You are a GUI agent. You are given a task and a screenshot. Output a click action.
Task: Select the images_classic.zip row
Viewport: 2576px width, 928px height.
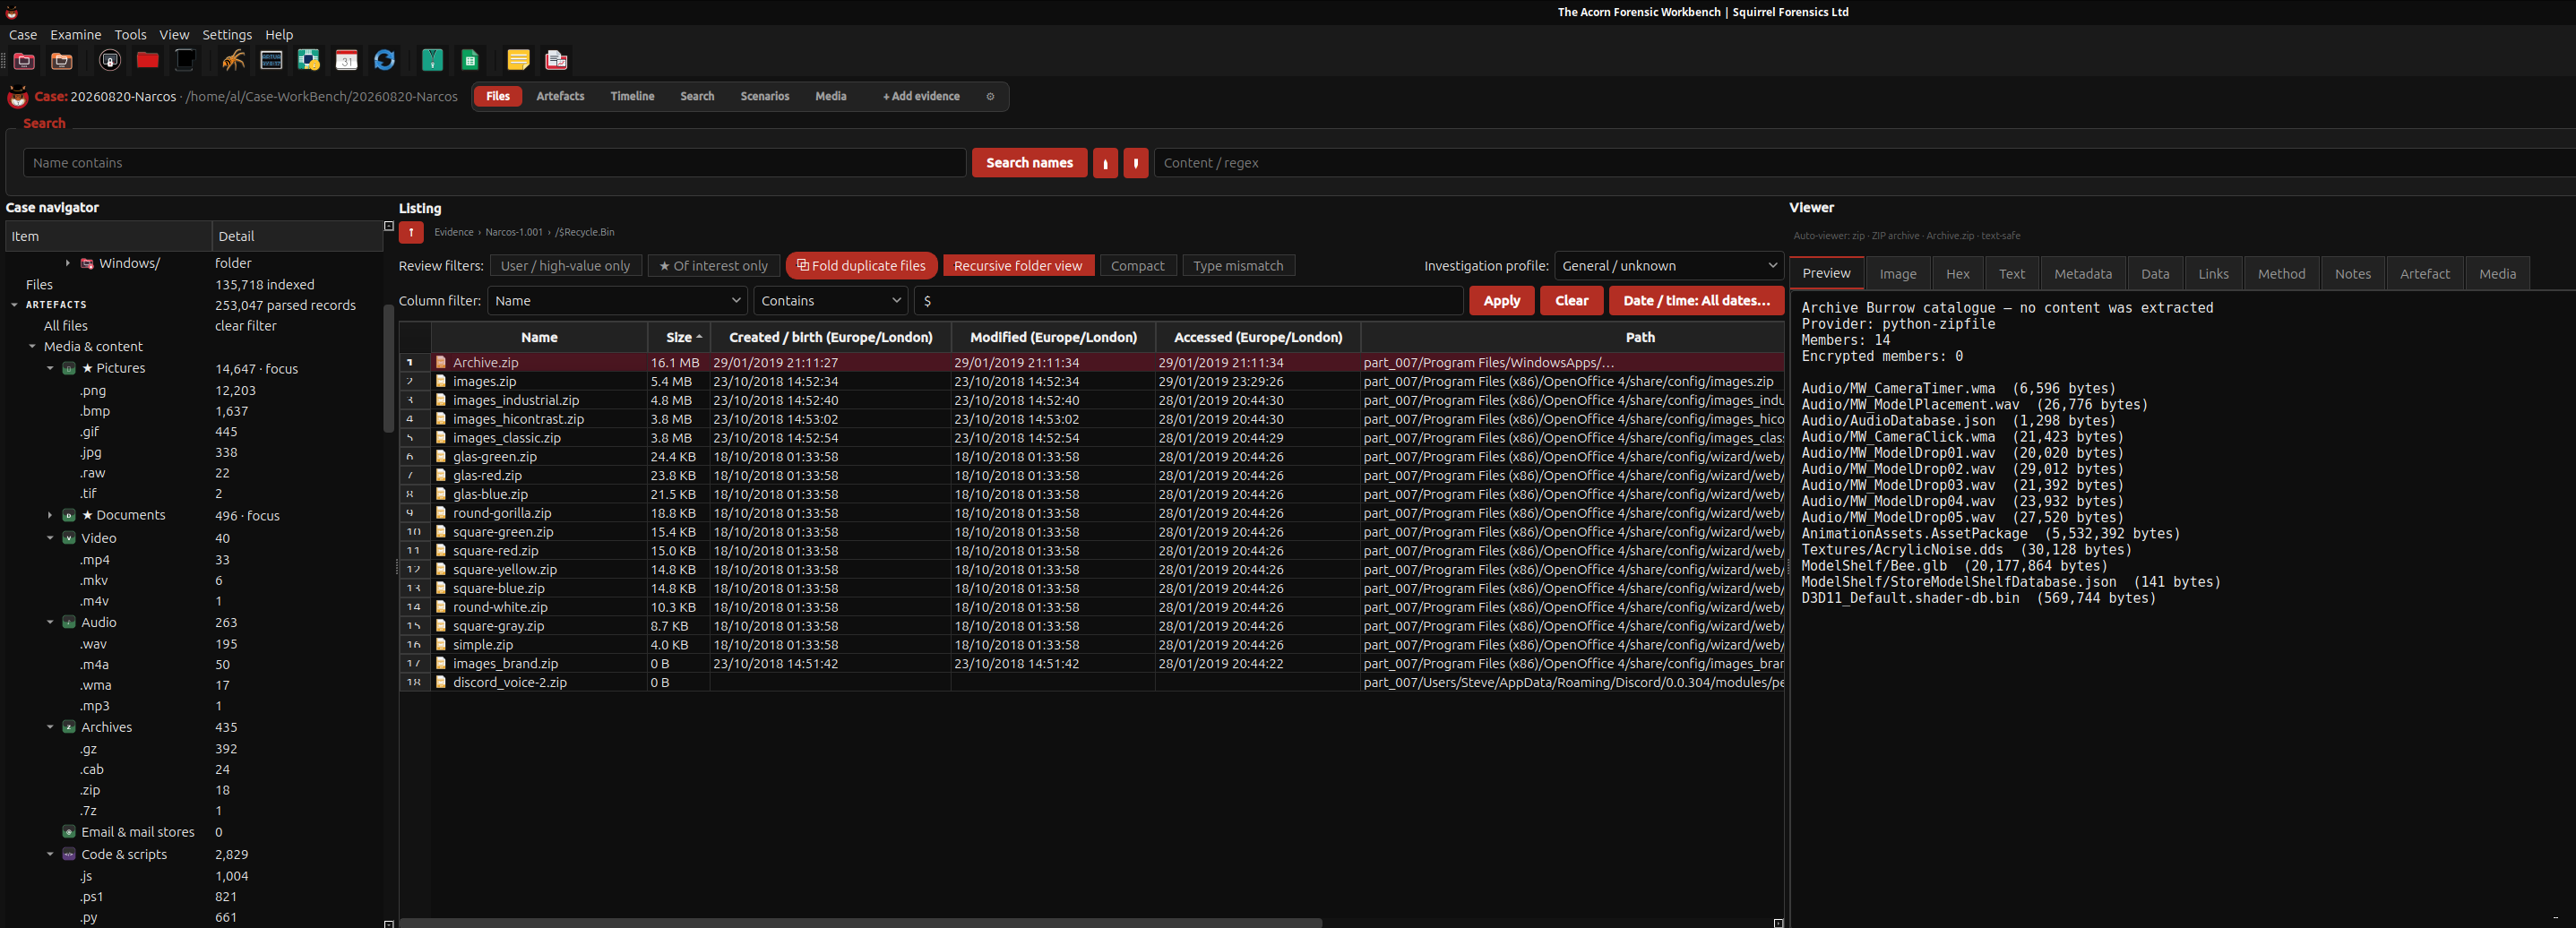(x=1092, y=438)
